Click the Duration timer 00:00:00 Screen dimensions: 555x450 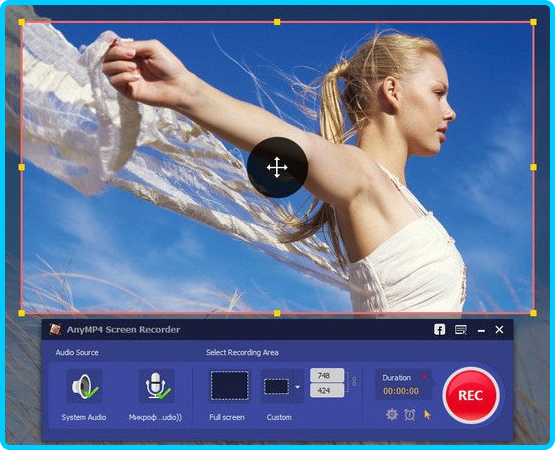tap(401, 391)
